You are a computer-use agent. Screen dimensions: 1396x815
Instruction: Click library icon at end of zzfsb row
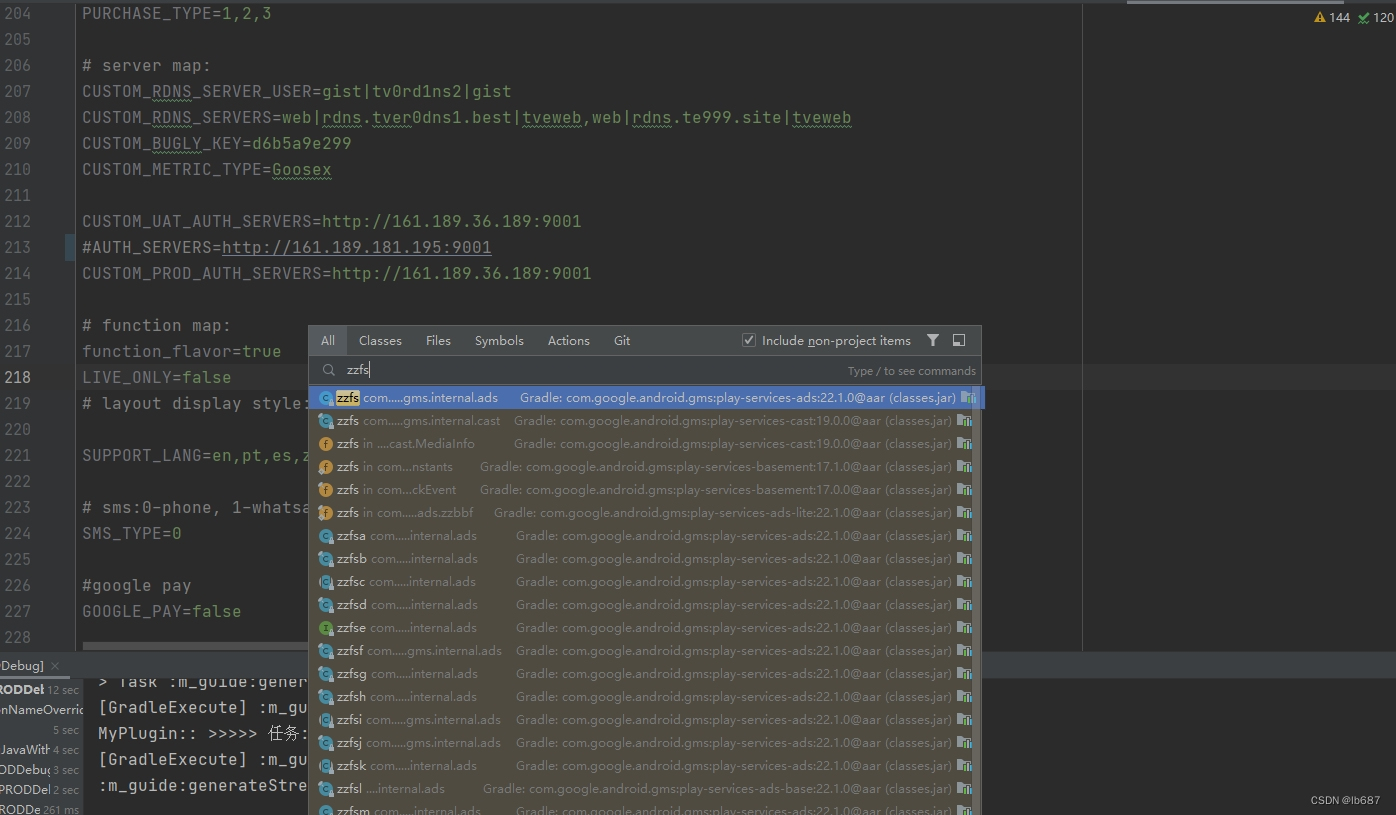coord(964,559)
